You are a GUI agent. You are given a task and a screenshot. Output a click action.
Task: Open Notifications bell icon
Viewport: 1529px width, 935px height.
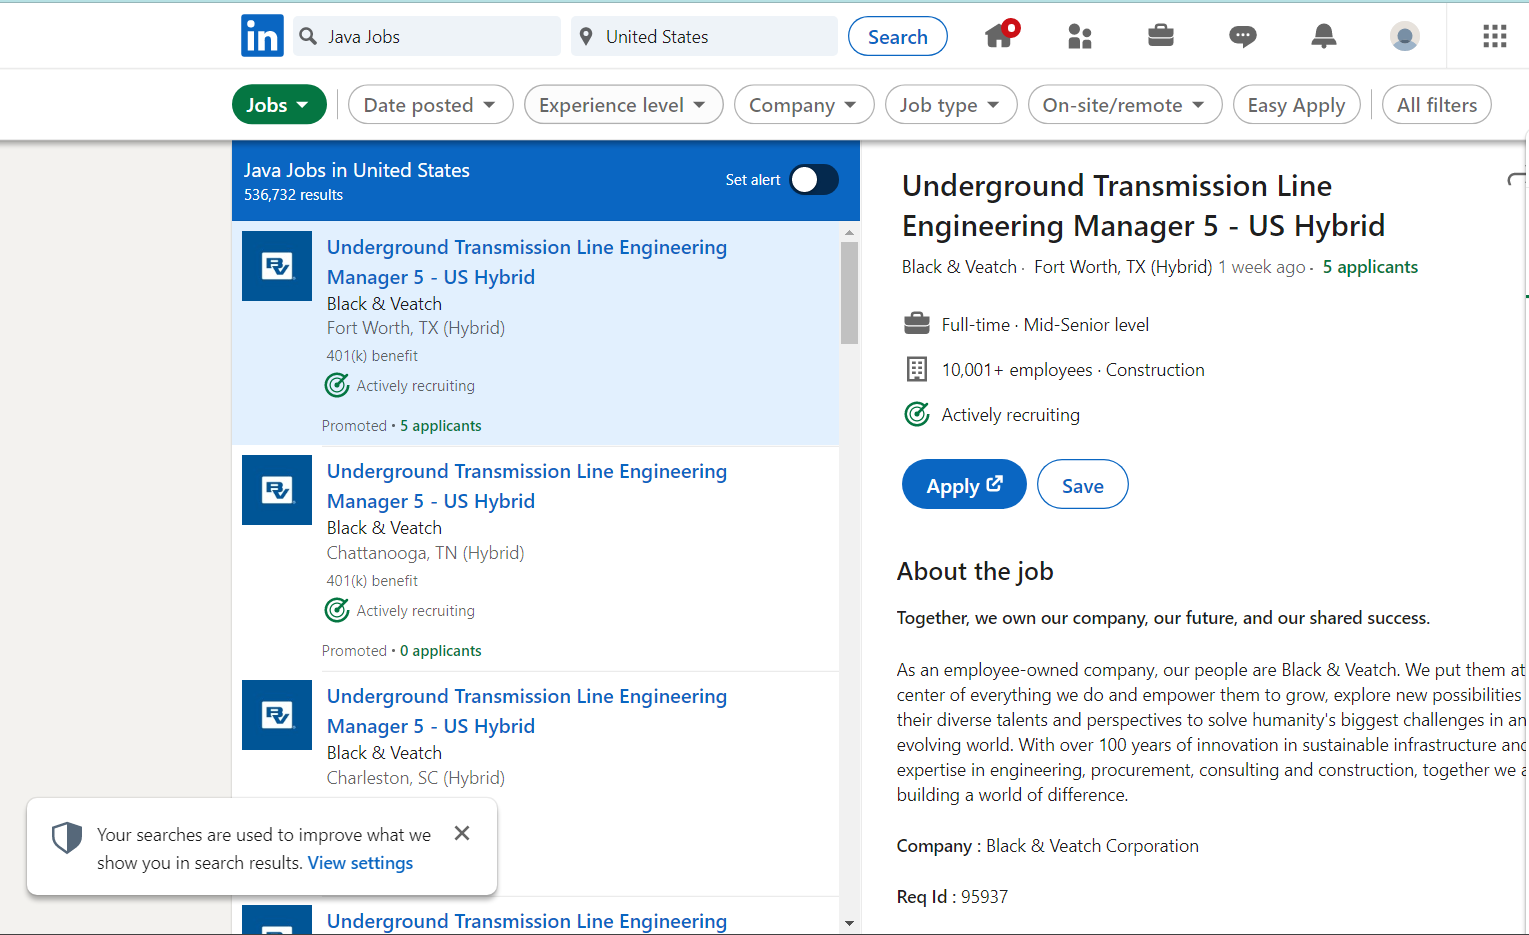1324,36
